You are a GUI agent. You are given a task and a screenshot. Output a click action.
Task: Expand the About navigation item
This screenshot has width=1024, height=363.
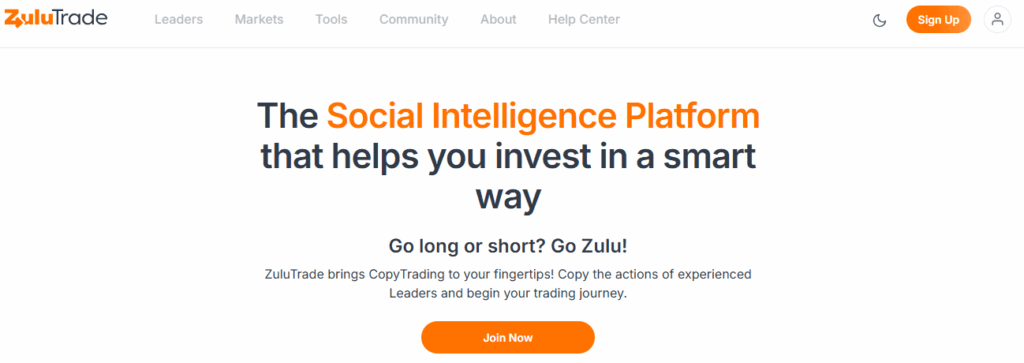tap(498, 20)
